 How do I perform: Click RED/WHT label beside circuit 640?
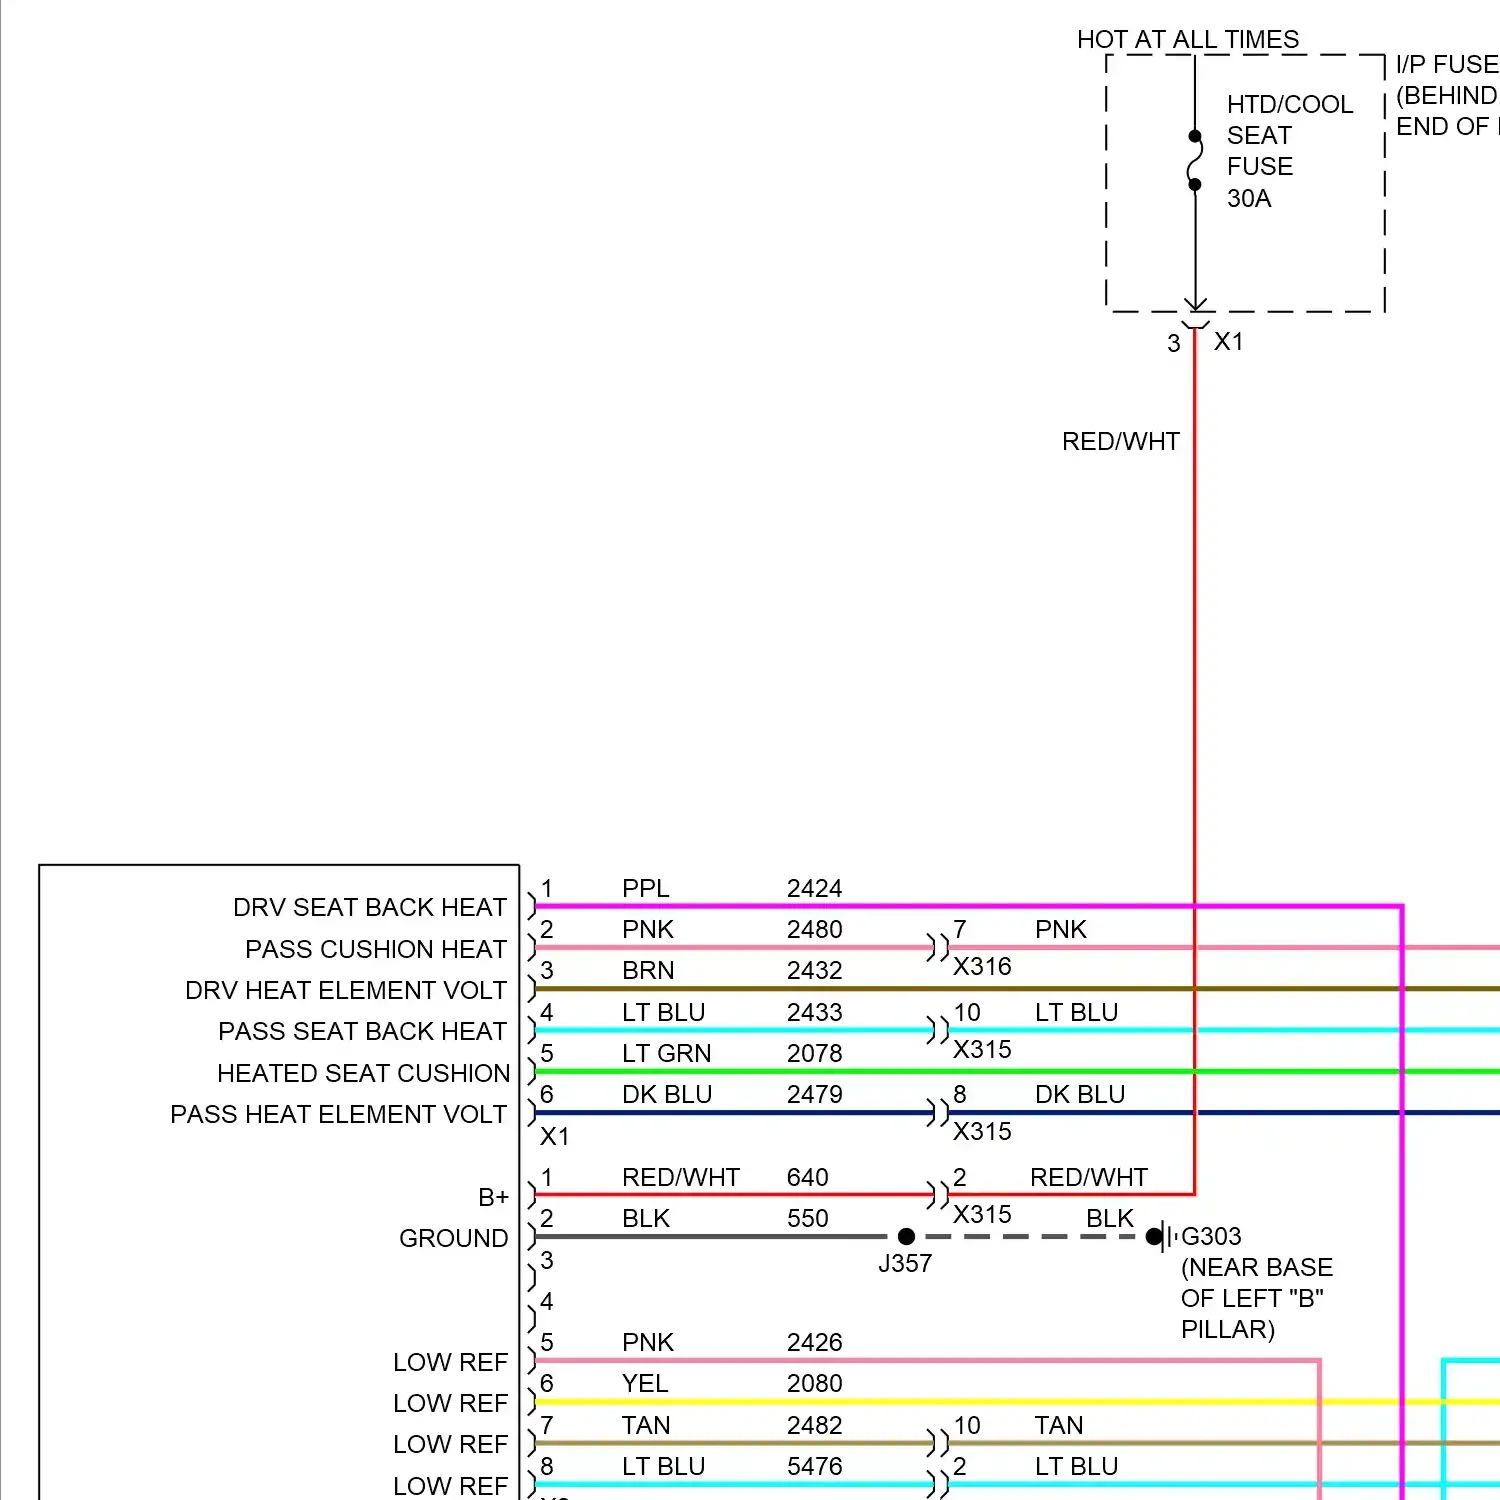tap(681, 1177)
